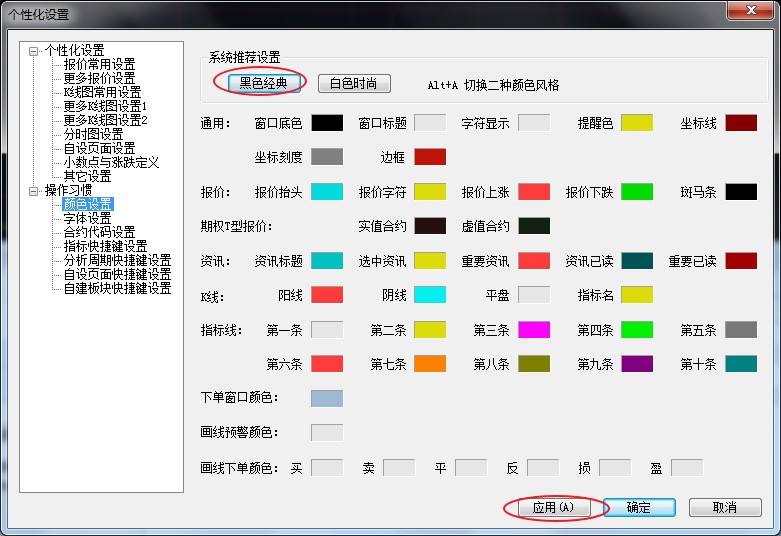Collapse the 操作习惯 tree node
The width and height of the screenshot is (781, 536).
click(35, 190)
